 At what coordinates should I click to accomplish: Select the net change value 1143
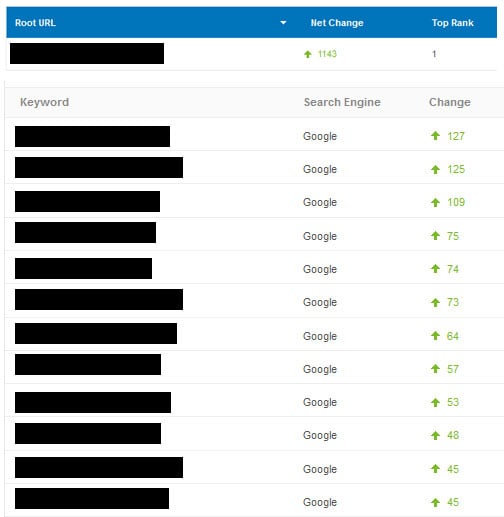(x=327, y=54)
